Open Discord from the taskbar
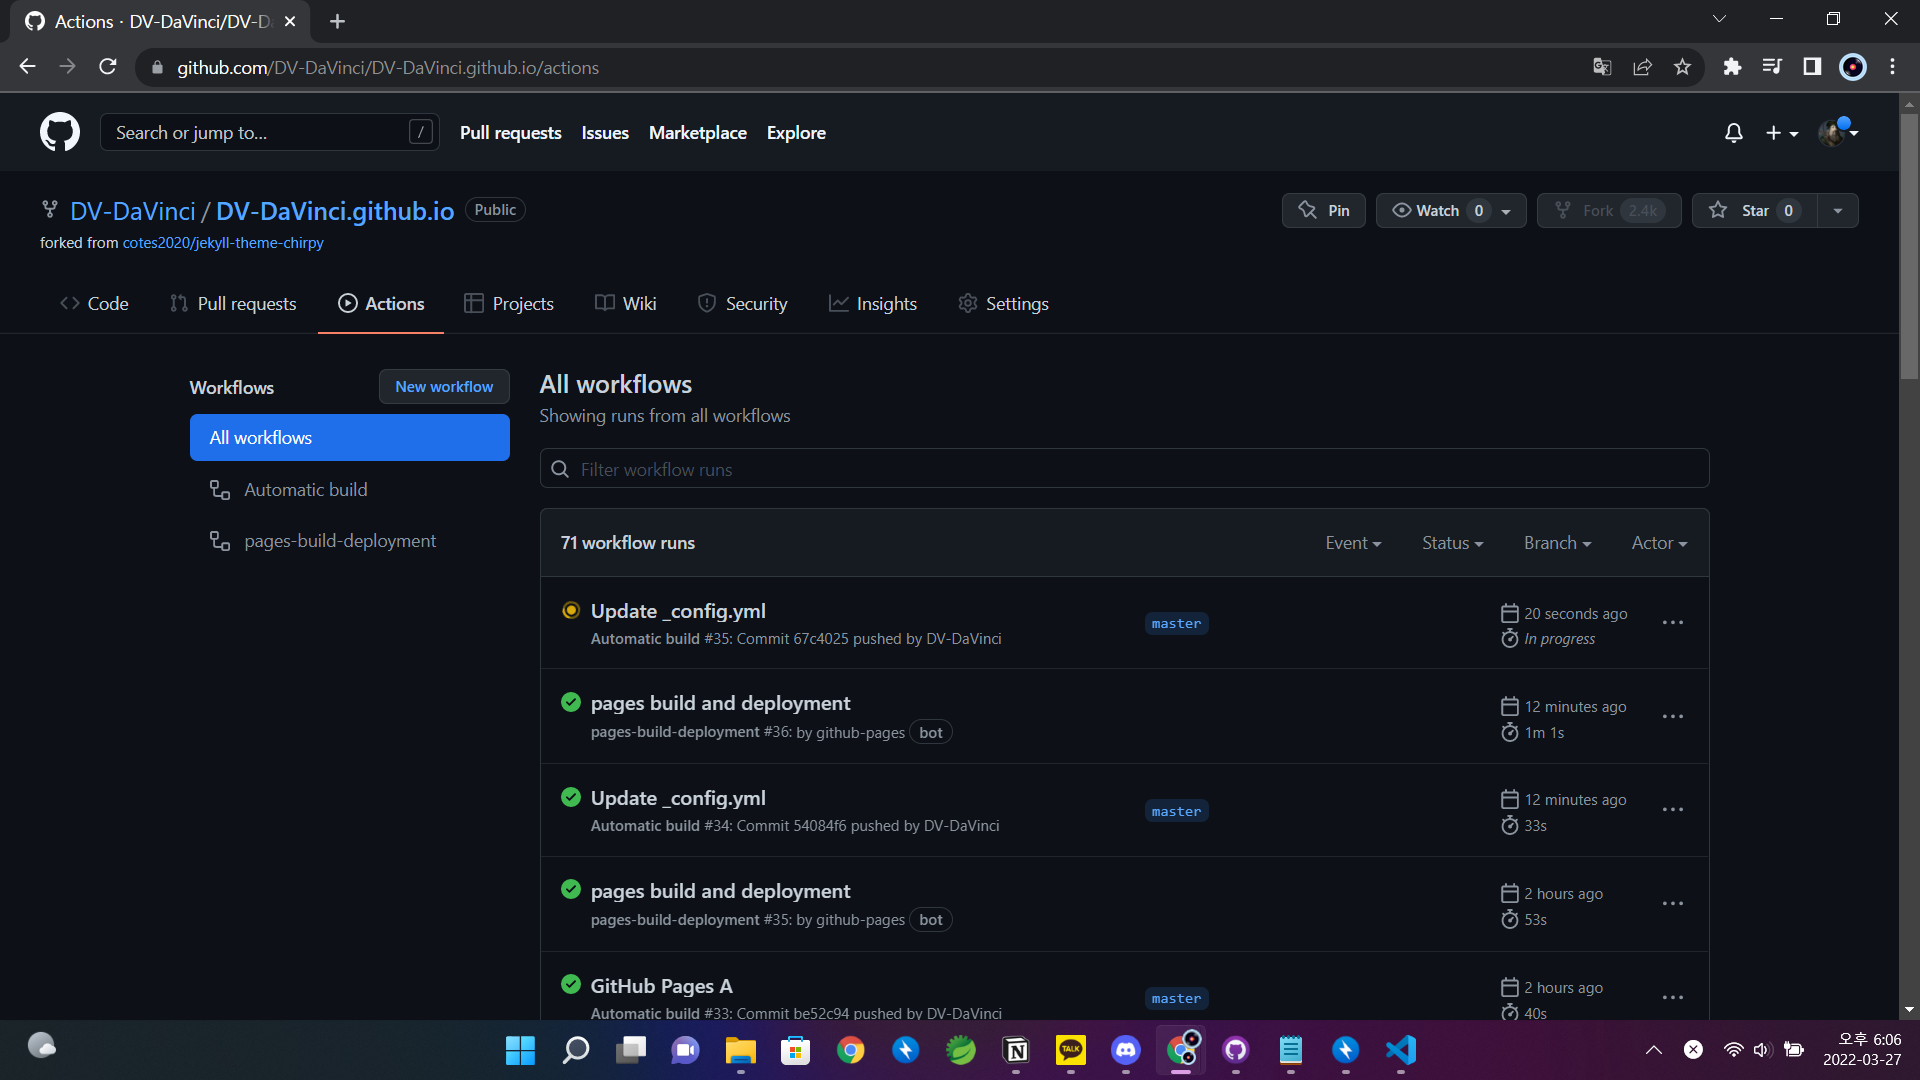The image size is (1920, 1080). click(x=1126, y=1050)
